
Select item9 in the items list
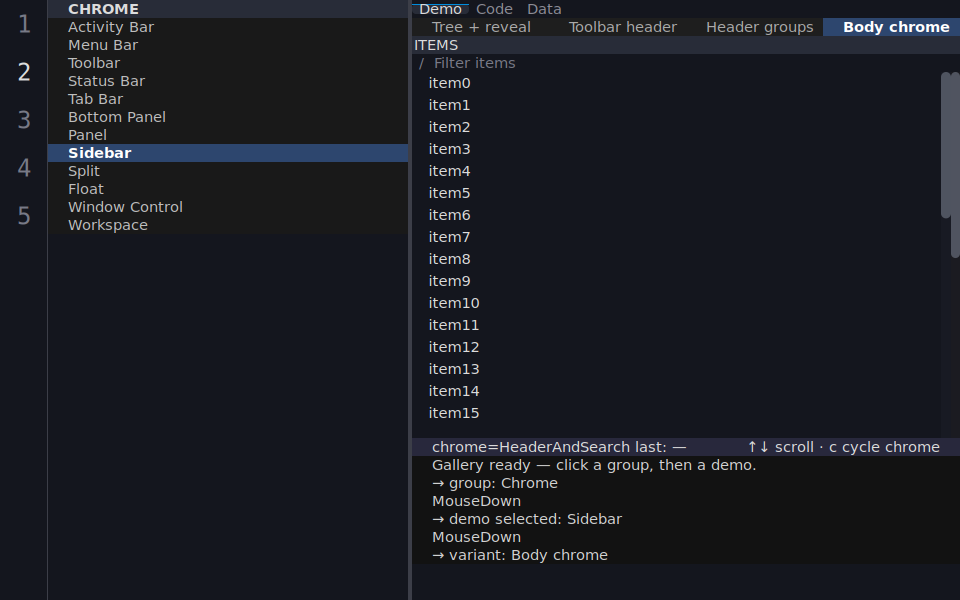[677, 282]
